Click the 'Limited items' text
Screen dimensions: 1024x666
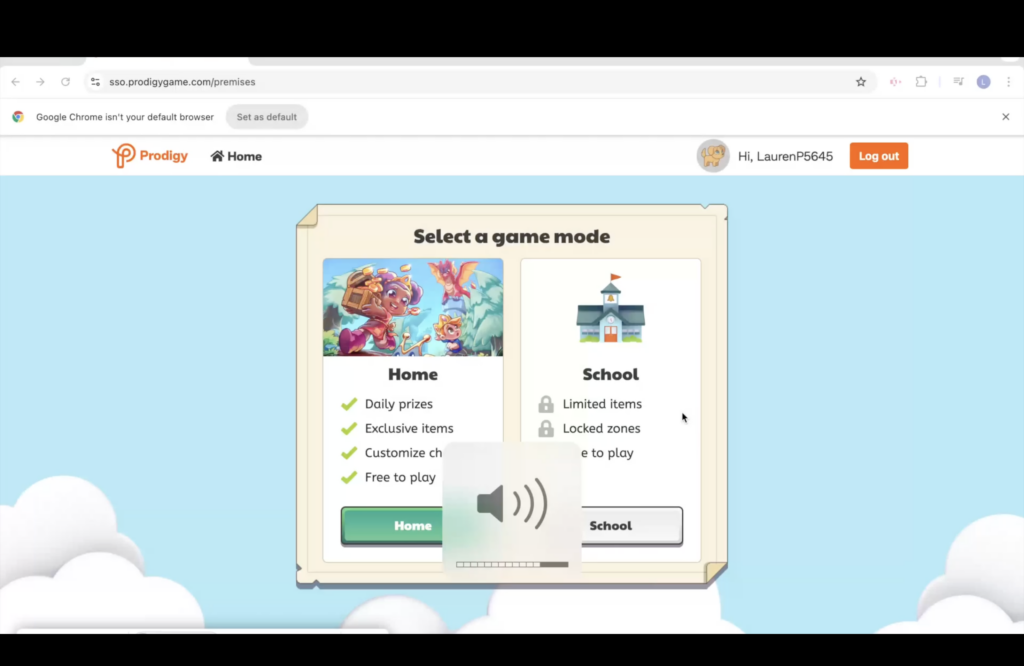[602, 404]
